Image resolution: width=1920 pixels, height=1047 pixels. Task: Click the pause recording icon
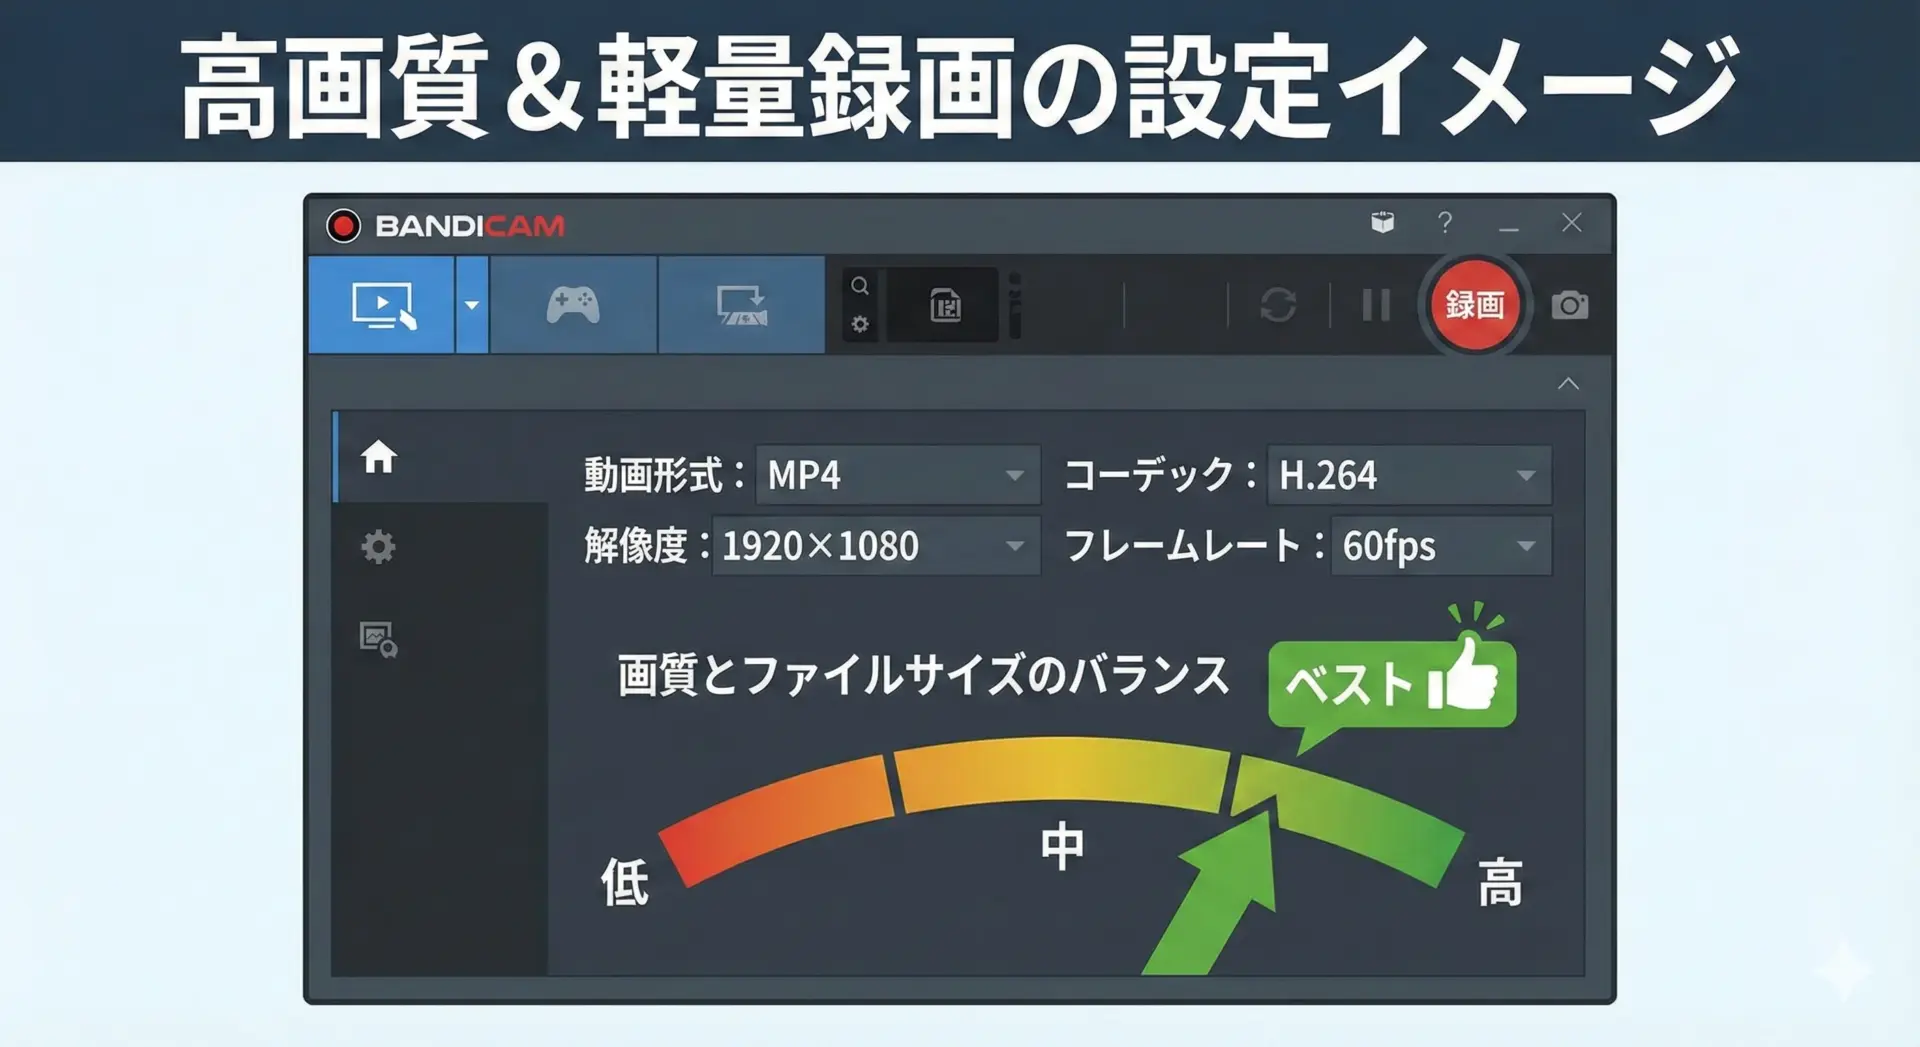coord(1376,305)
